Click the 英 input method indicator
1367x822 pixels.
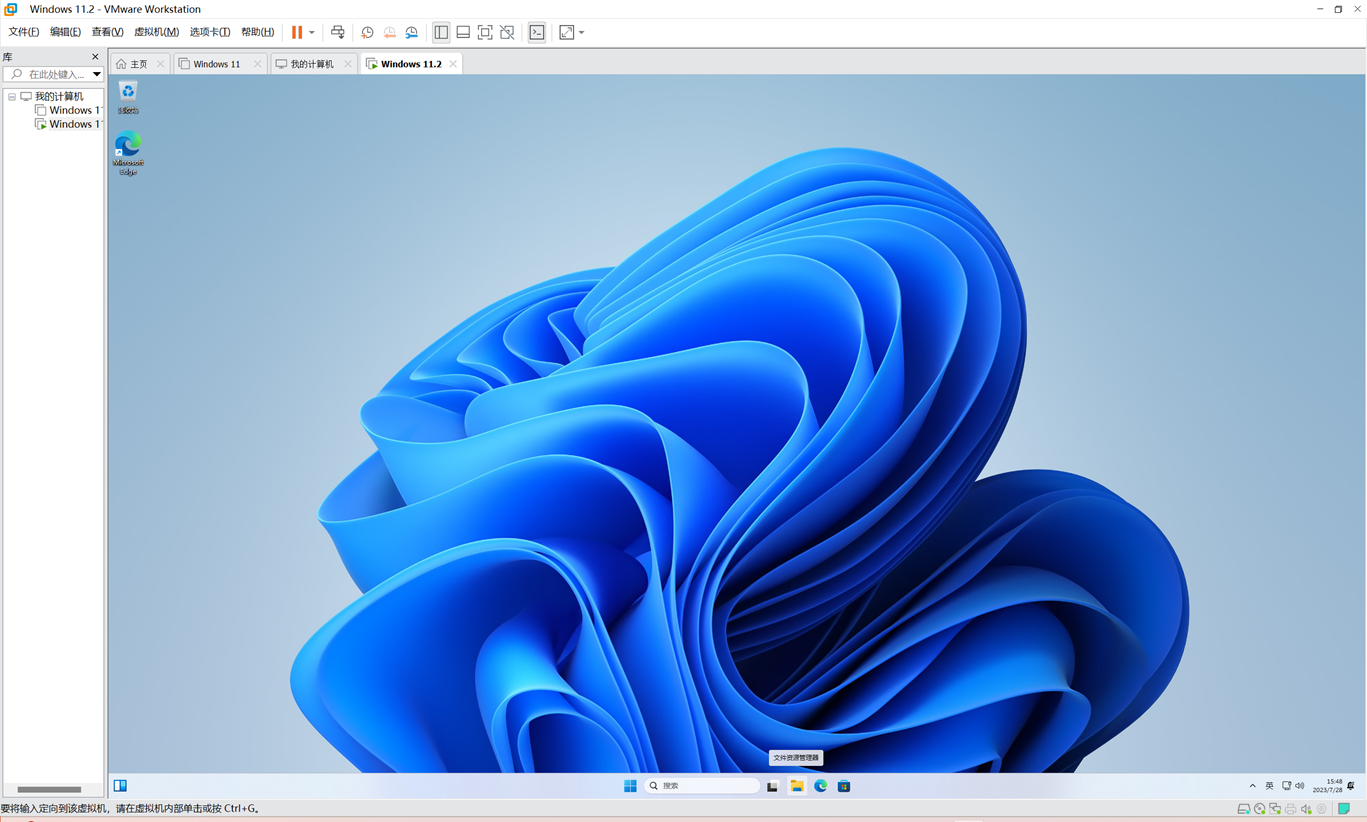tap(1269, 786)
